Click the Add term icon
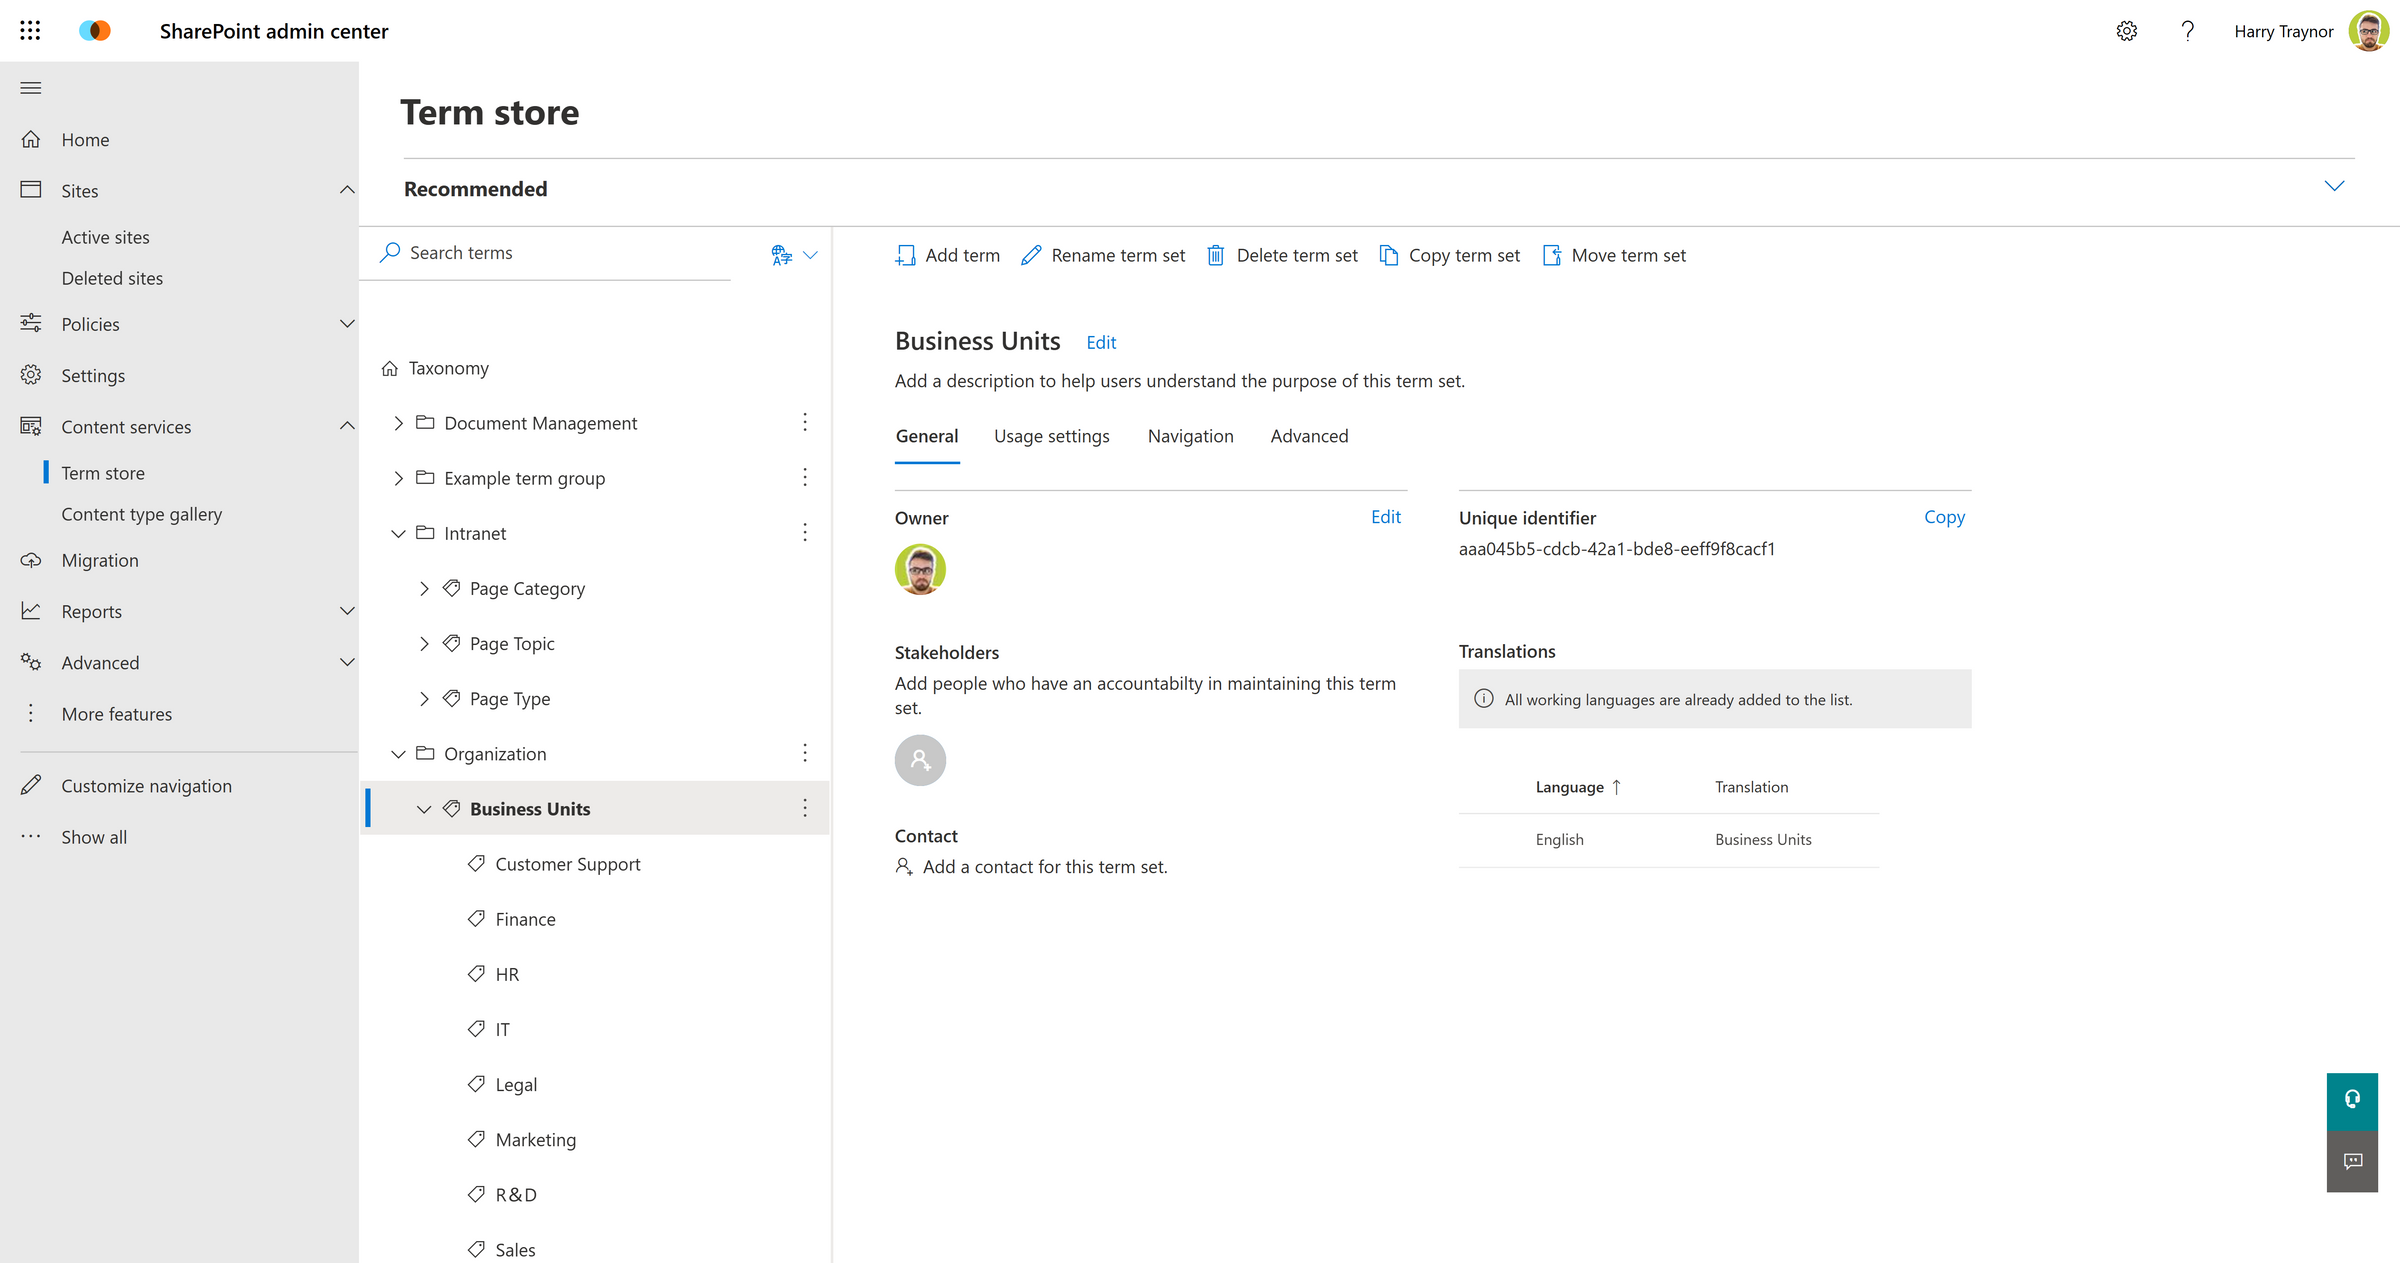Screen dimensions: 2400x1263 tap(906, 255)
